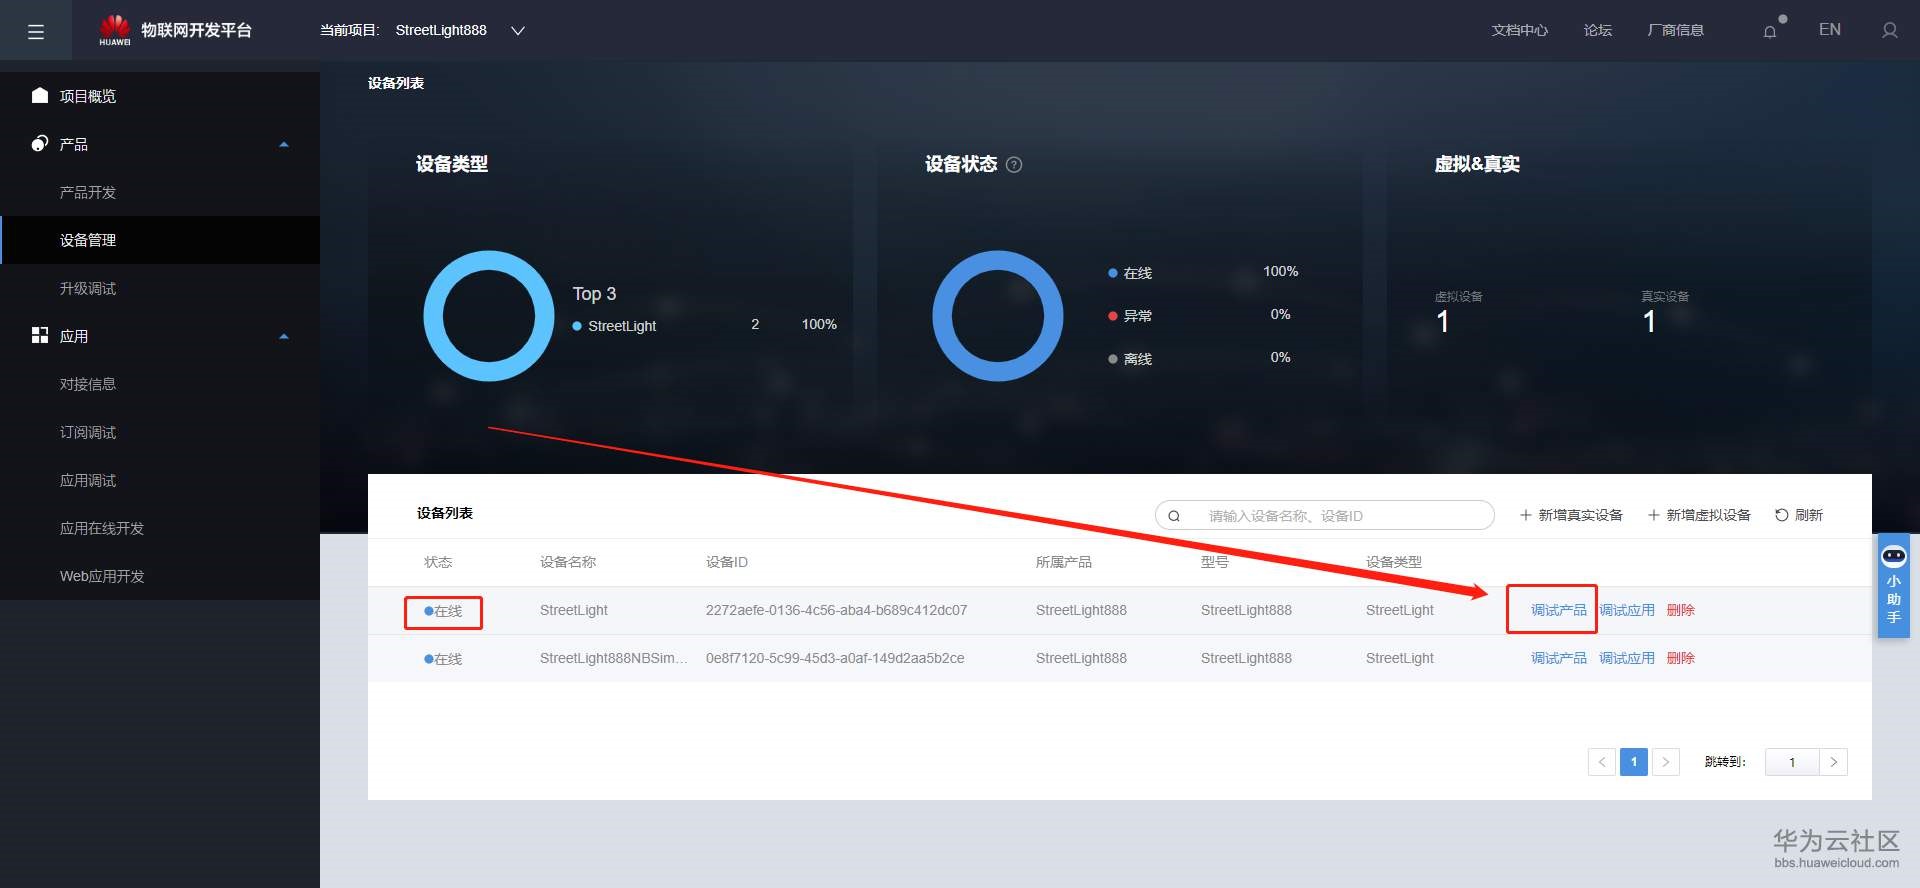Collapse the 应用 section
This screenshot has height=888, width=1920.
284,337
